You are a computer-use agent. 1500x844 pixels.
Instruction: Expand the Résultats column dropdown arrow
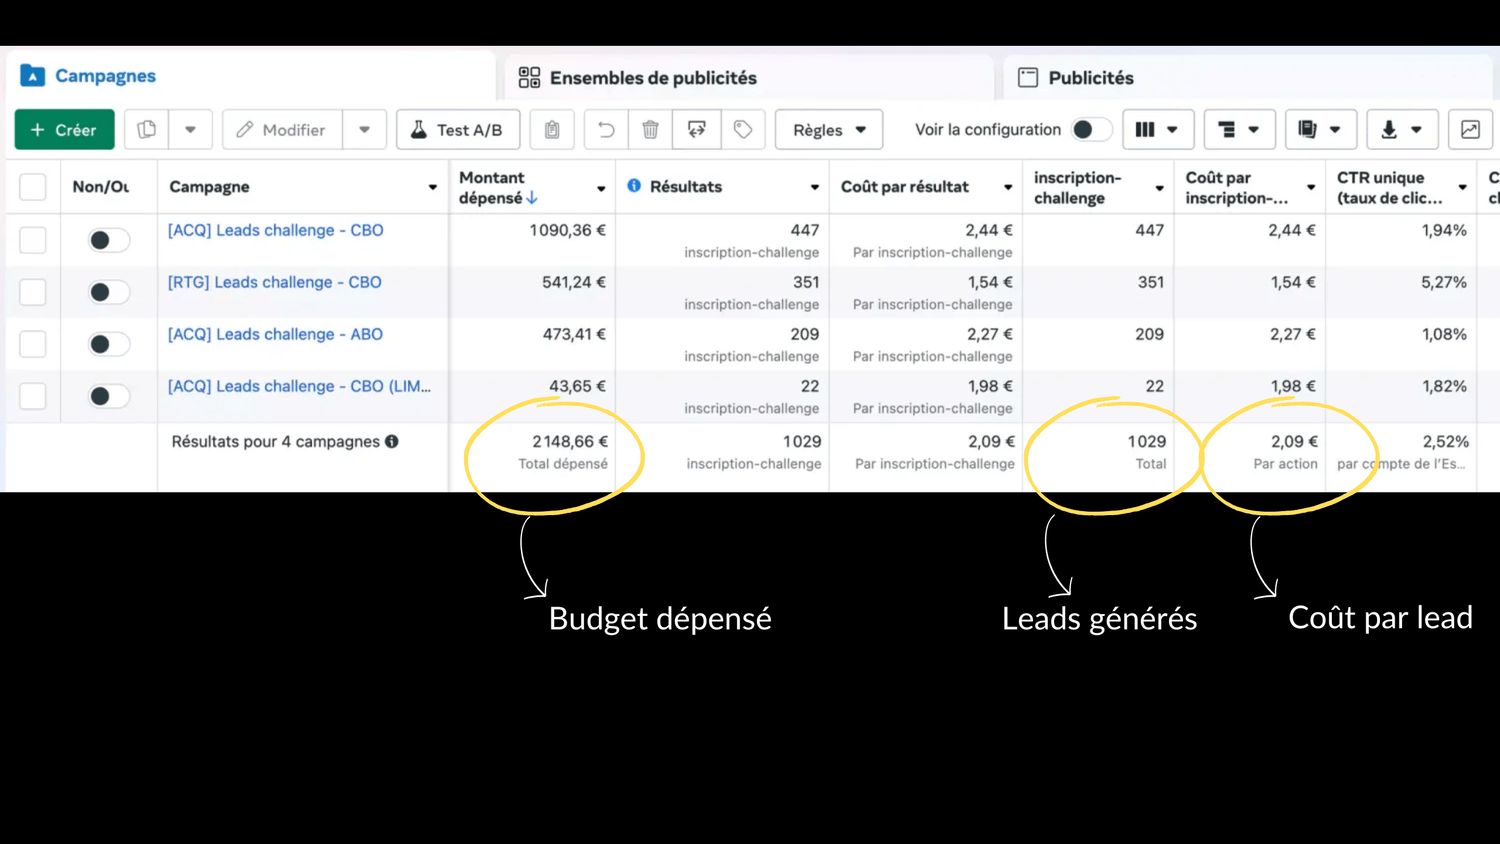coord(815,187)
